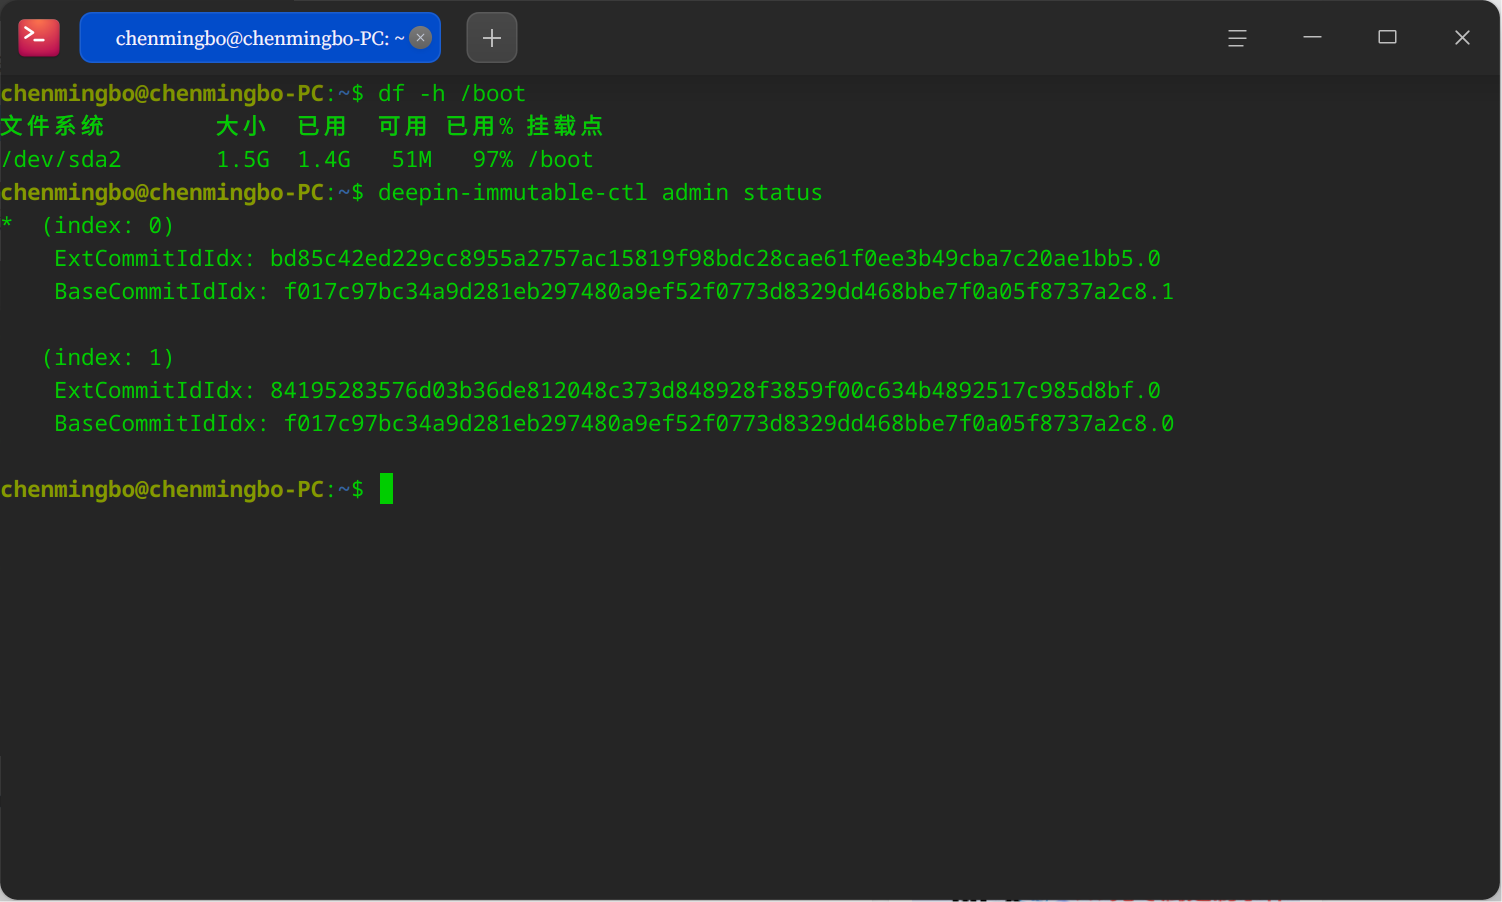The image size is (1502, 902).
Task: Open the terminal hamburger menu
Action: point(1237,38)
